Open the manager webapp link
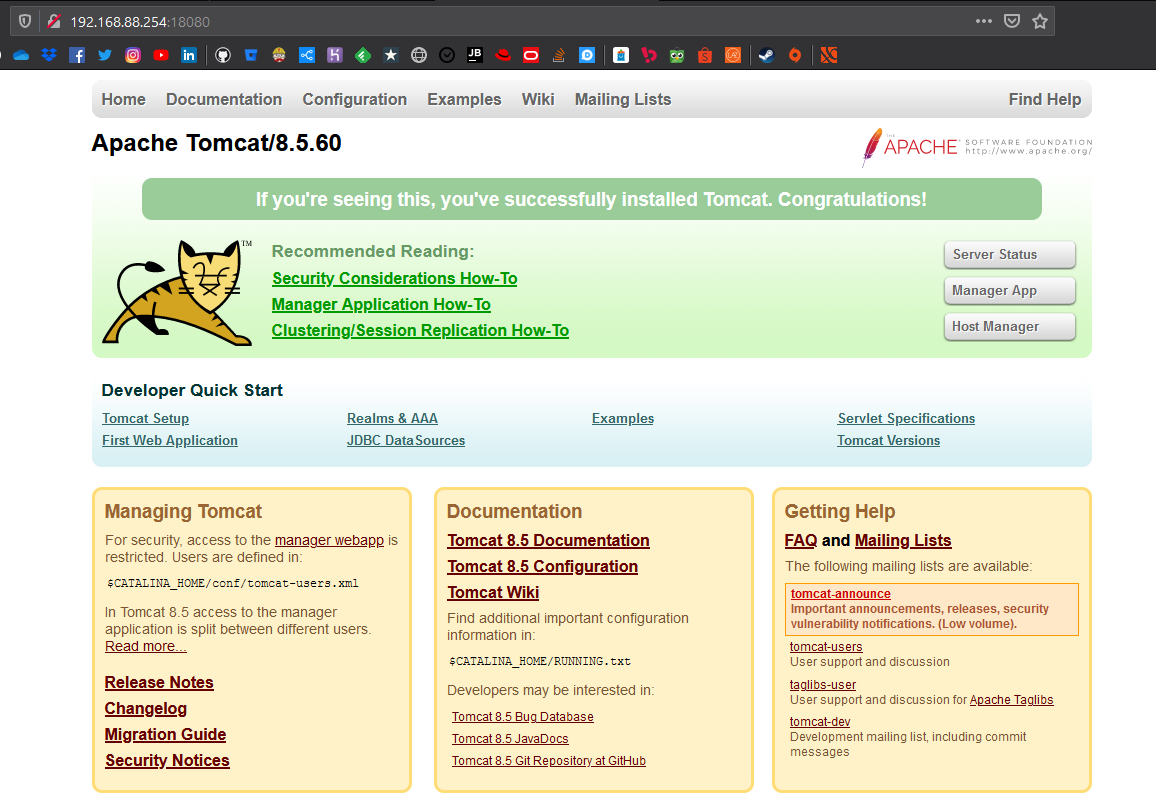The image size is (1156, 803). click(x=330, y=540)
